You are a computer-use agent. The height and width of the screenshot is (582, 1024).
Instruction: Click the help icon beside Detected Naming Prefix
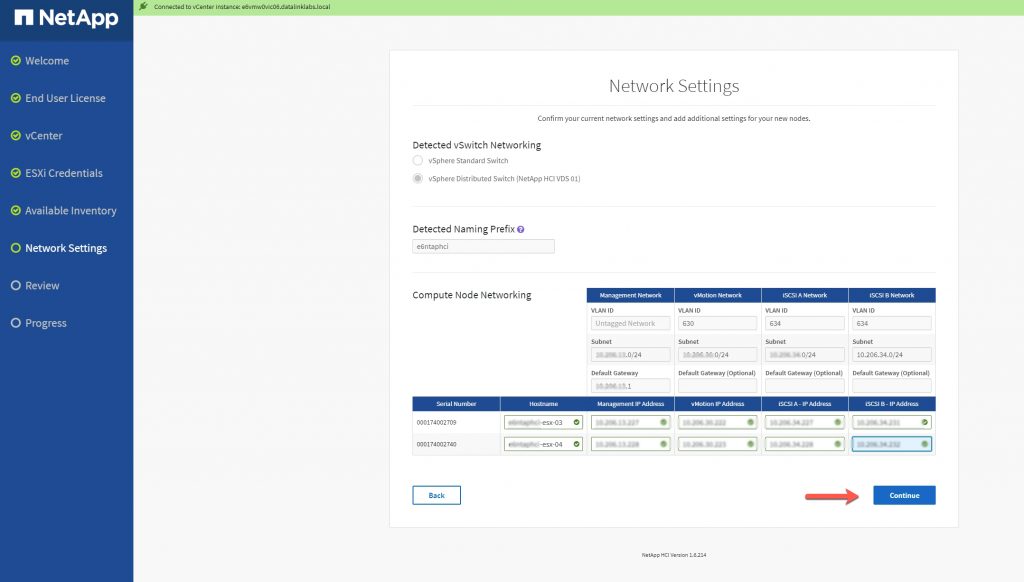520,229
